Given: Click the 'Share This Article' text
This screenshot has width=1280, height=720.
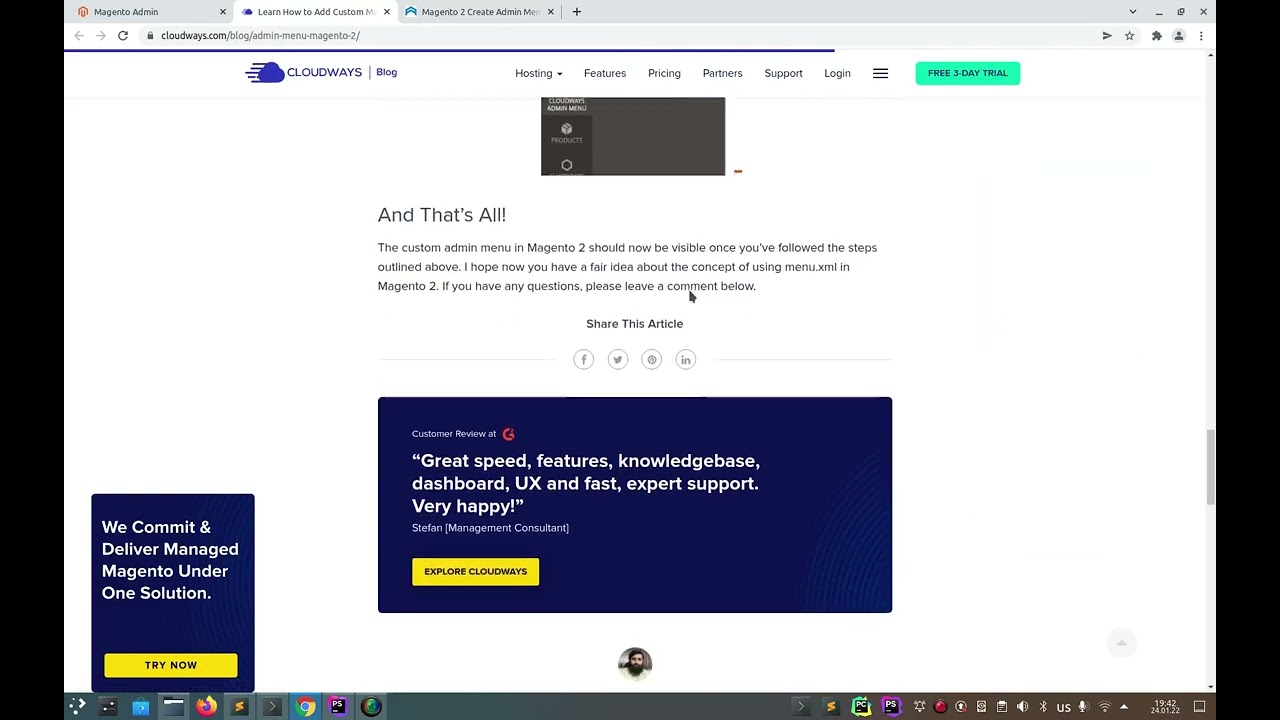Looking at the screenshot, I should [x=635, y=324].
